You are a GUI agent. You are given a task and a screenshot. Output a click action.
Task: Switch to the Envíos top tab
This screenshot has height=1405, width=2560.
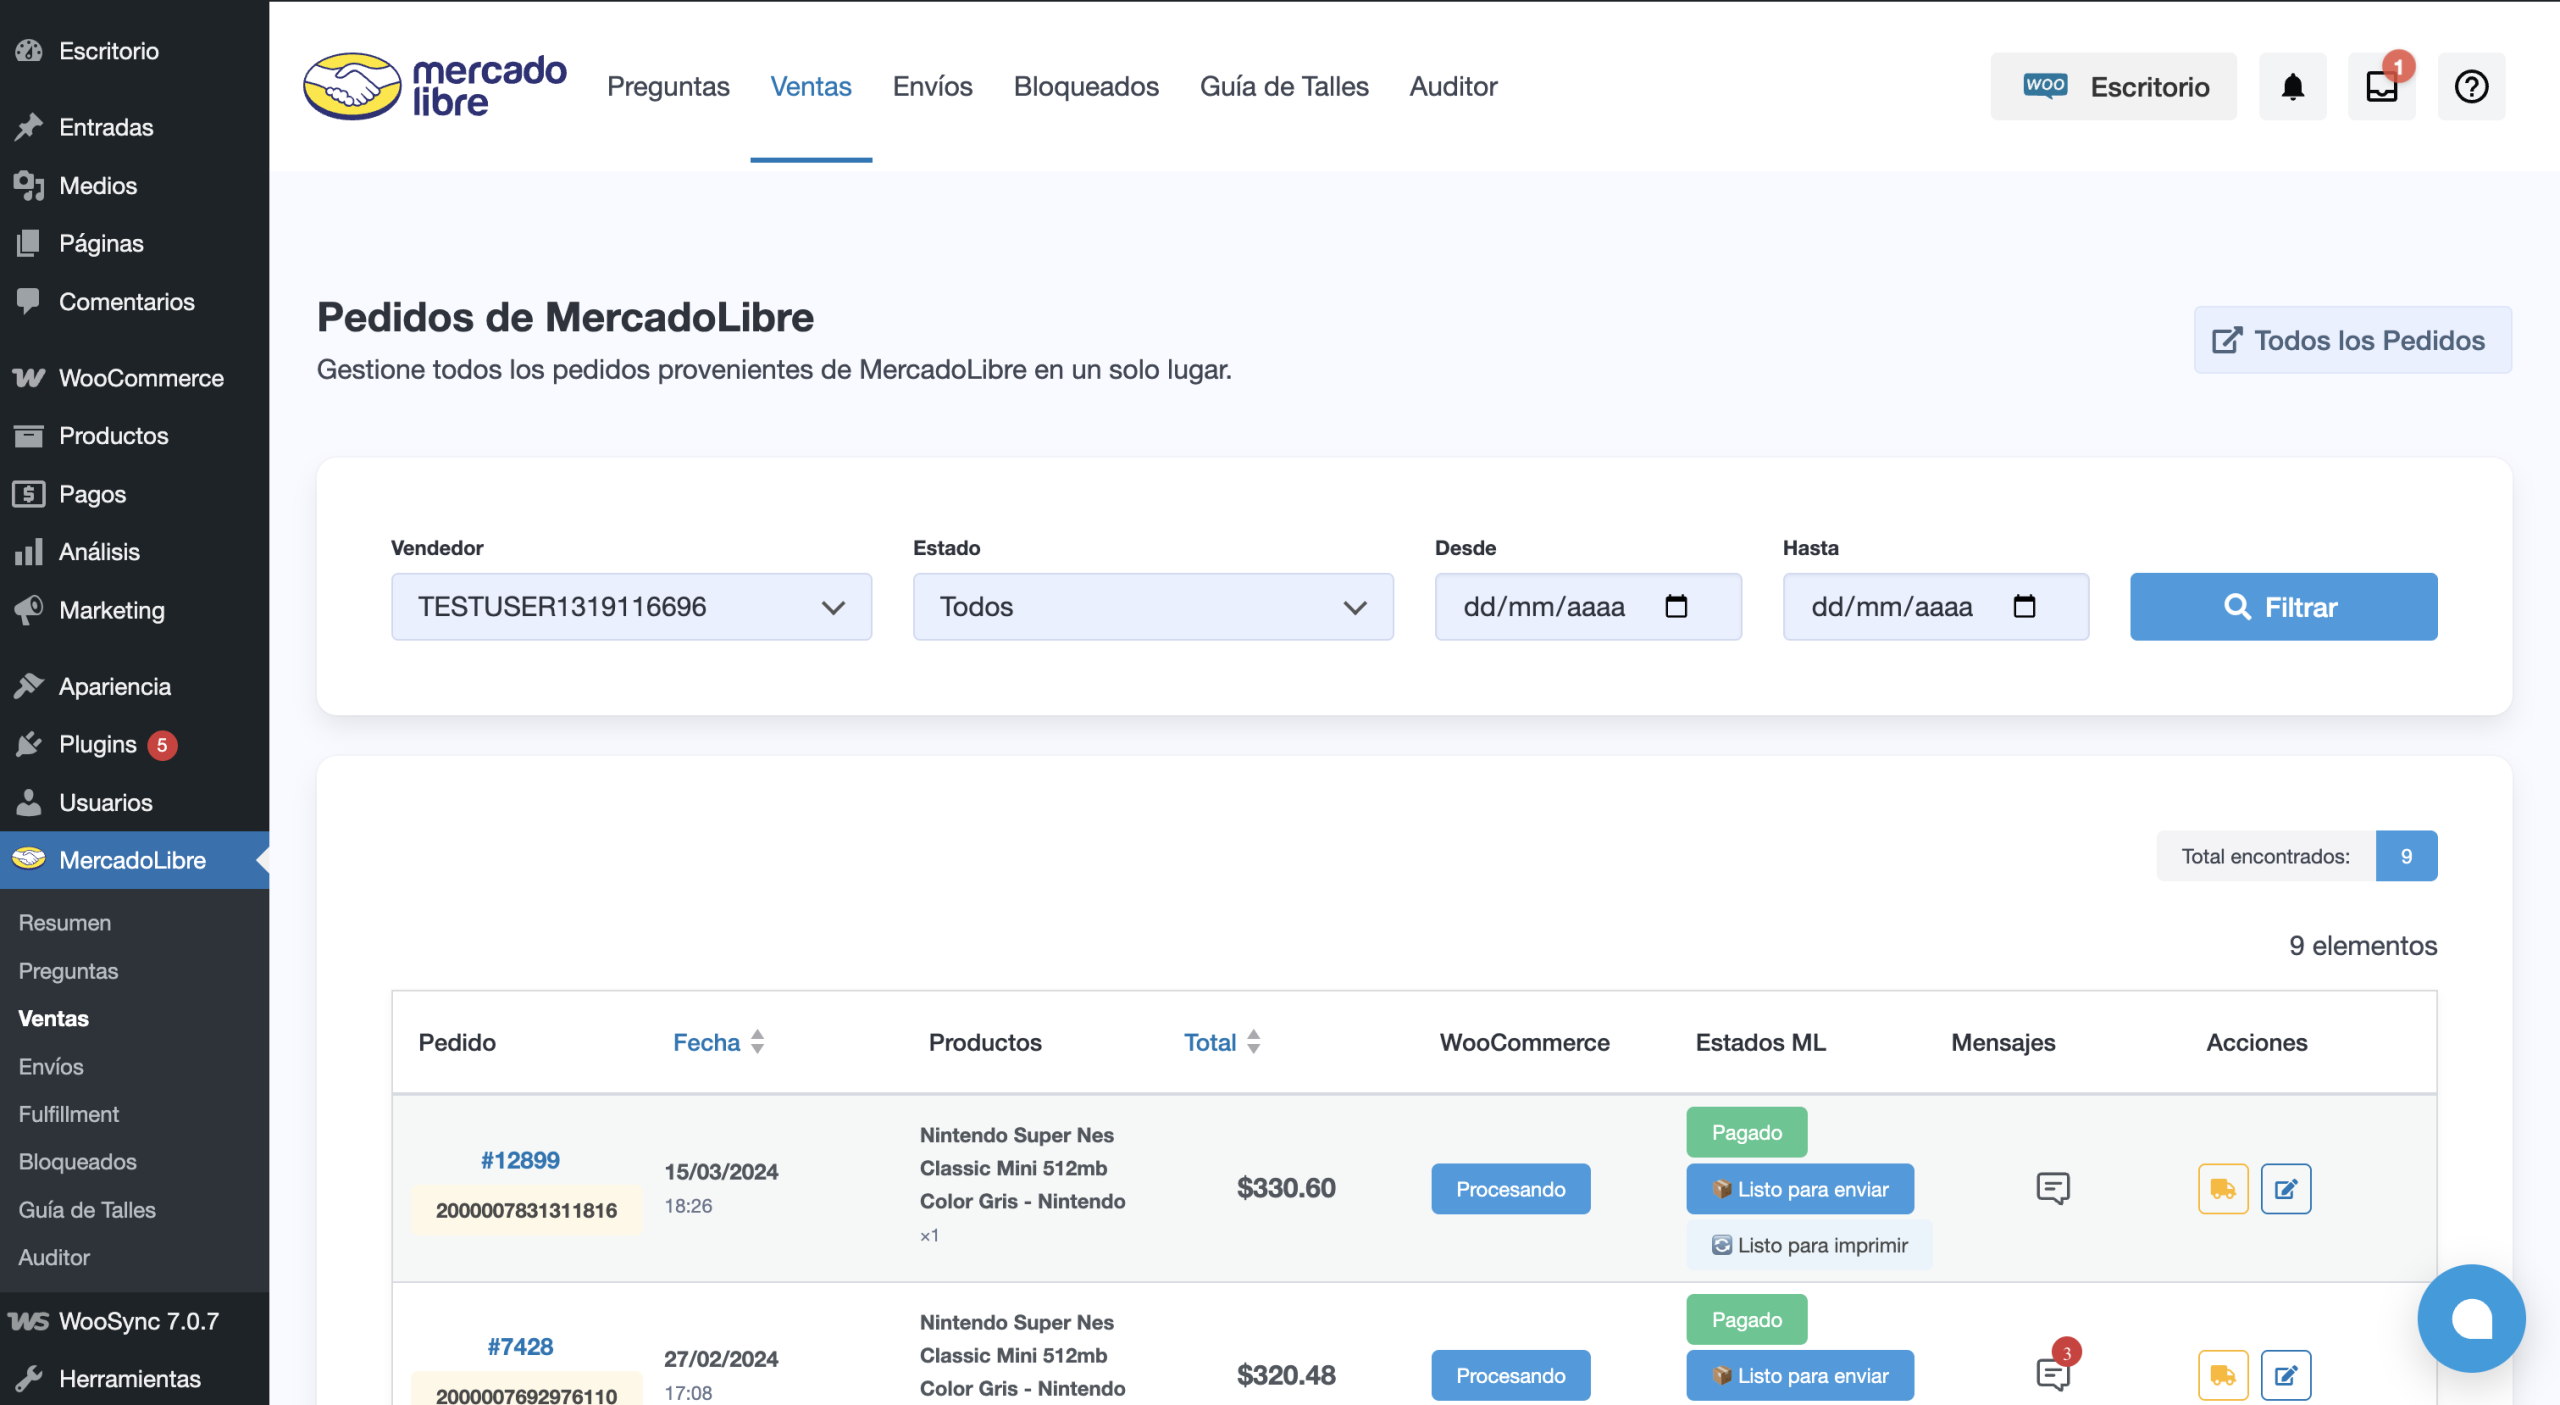click(x=932, y=87)
